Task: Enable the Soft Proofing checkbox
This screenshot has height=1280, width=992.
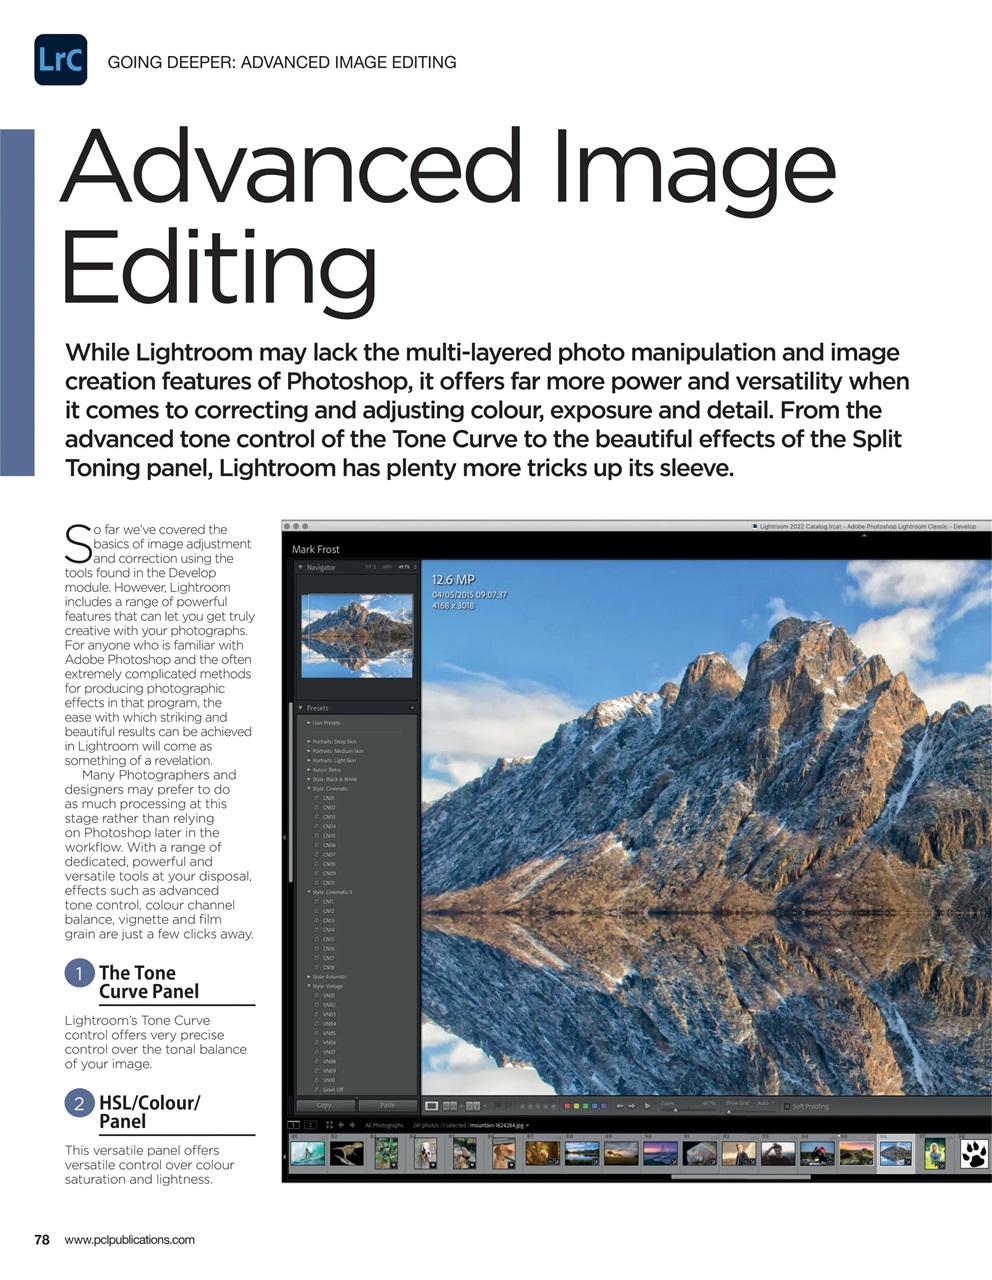Action: tap(786, 1107)
